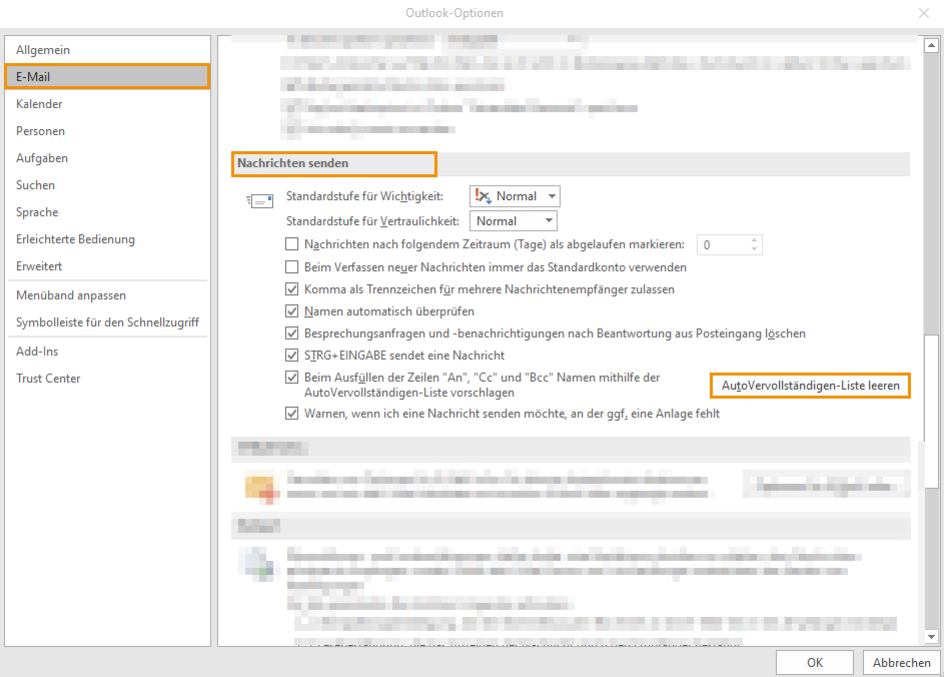Select the E-Mail options category

pyautogui.click(x=108, y=77)
